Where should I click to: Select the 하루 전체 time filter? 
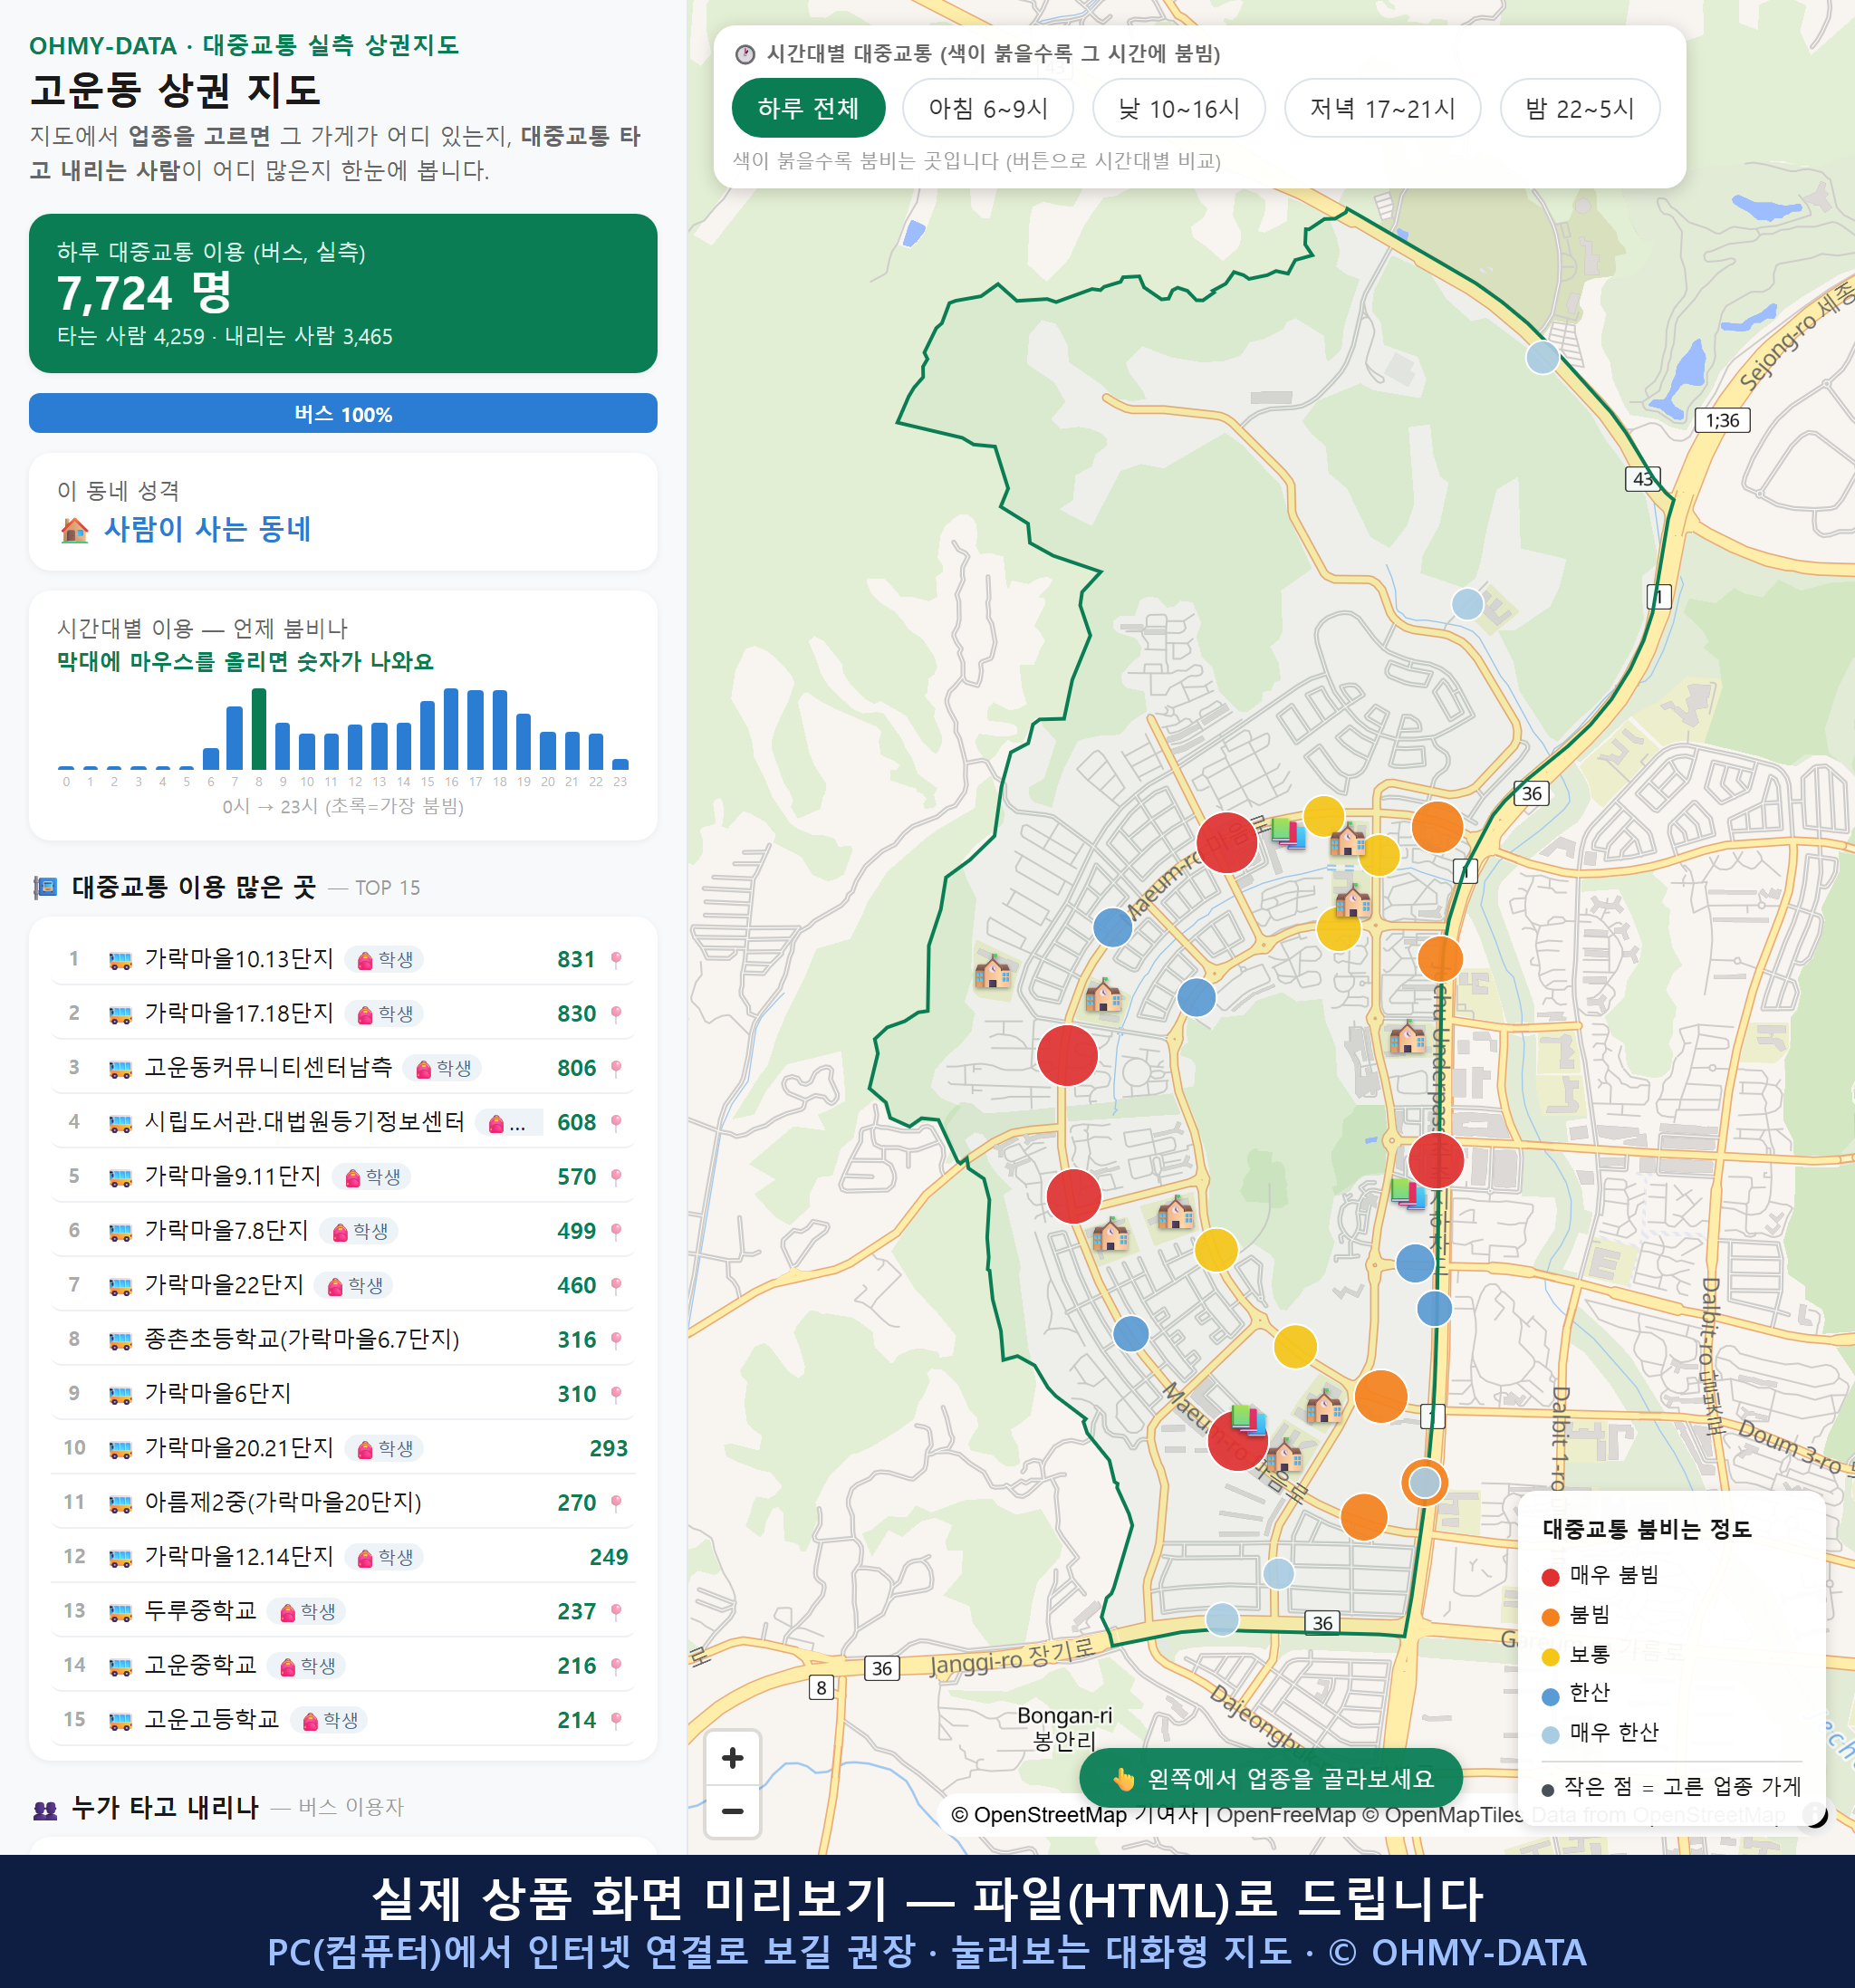pos(808,108)
